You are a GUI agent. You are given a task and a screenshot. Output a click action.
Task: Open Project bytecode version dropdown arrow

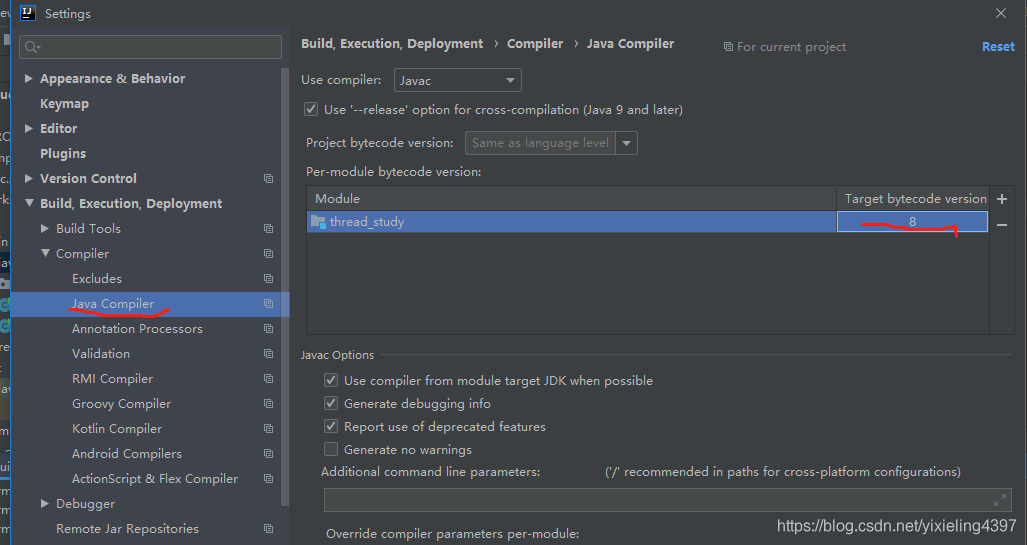point(626,143)
